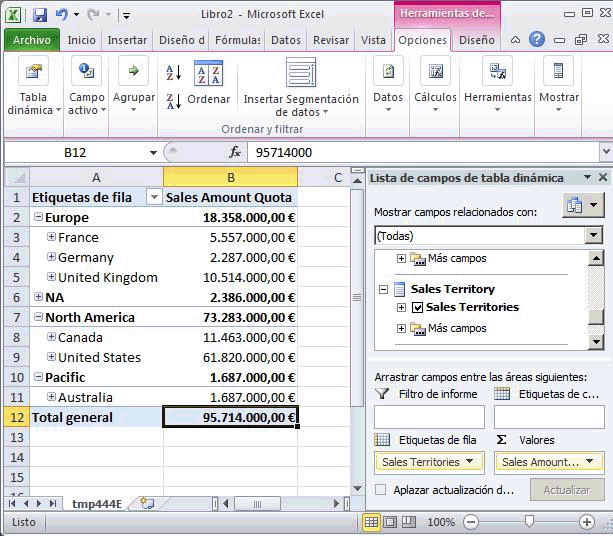Open the Ordenar sort dialog
The height and width of the screenshot is (536, 613).
click(x=208, y=83)
